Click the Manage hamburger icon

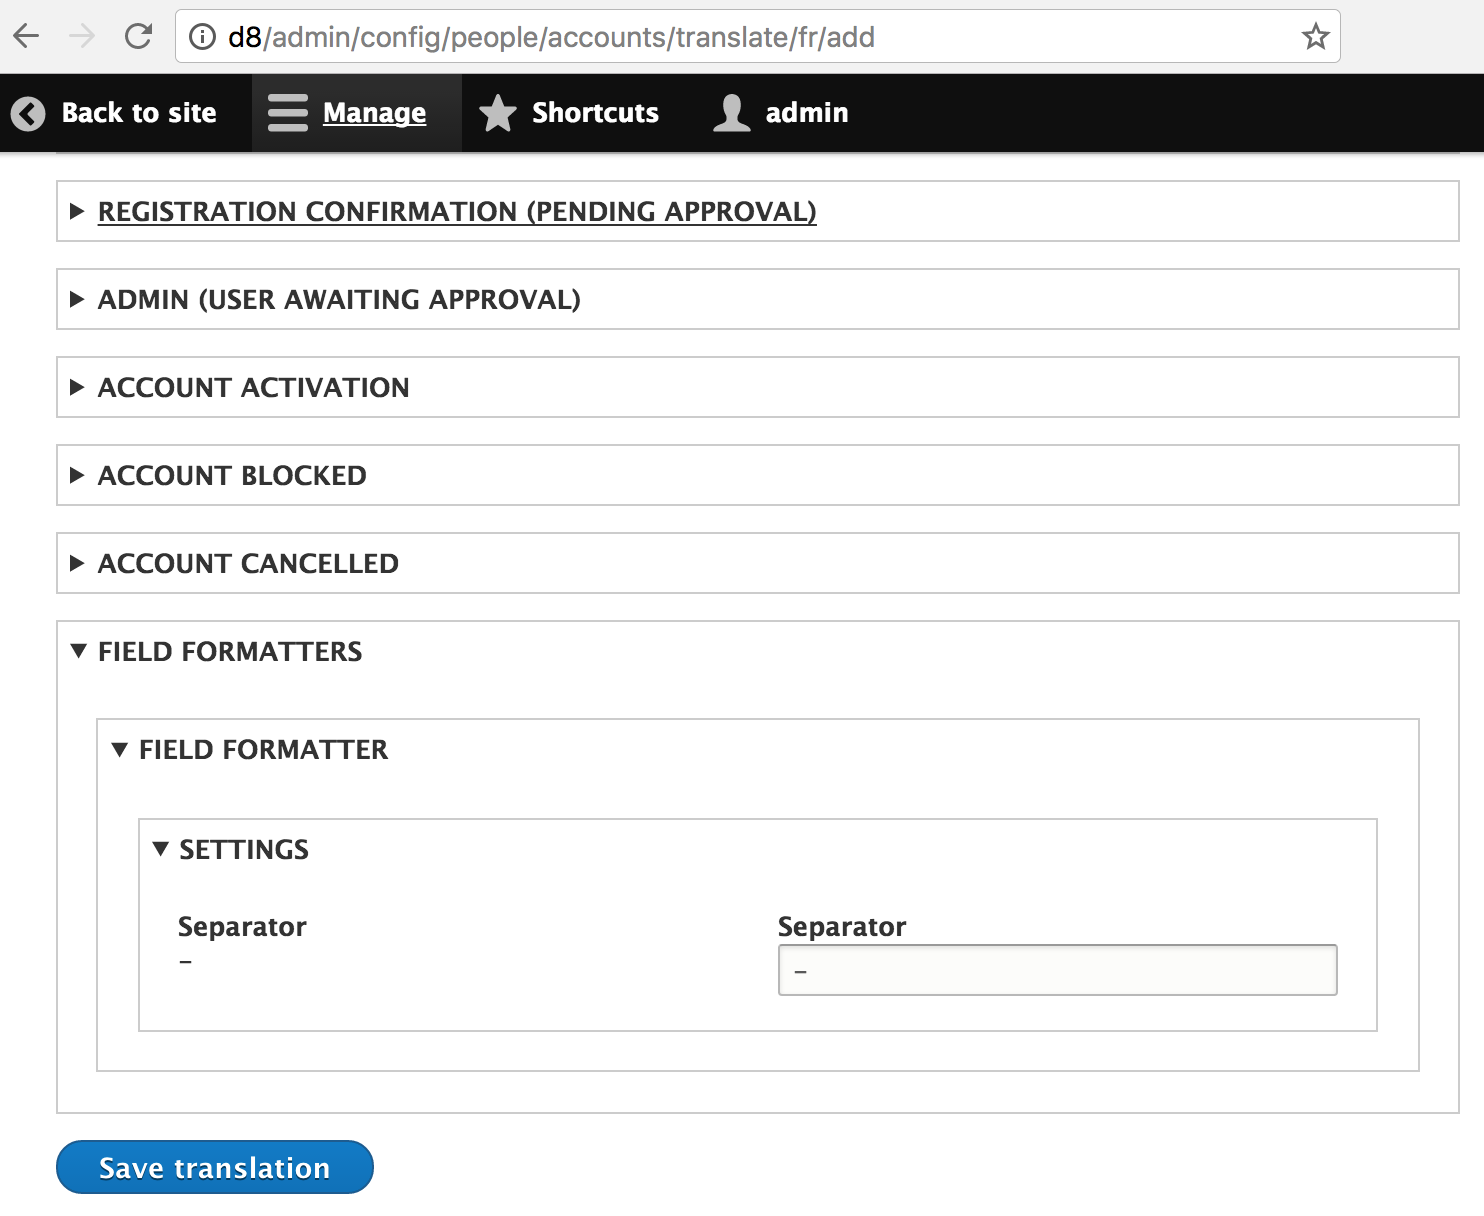pyautogui.click(x=288, y=113)
